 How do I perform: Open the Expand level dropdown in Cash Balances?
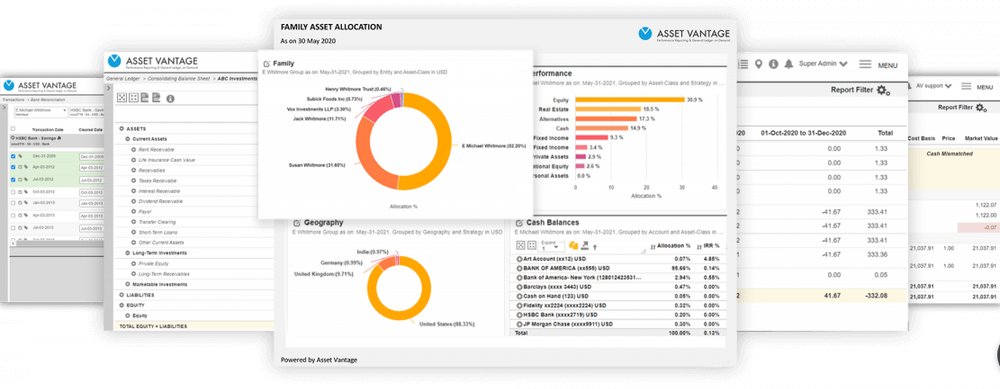pos(551,247)
